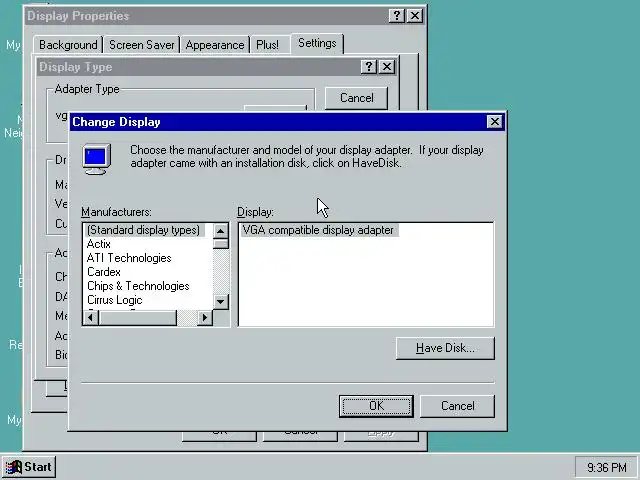Open the Start menu
This screenshot has height=480, width=640.
[x=29, y=467]
